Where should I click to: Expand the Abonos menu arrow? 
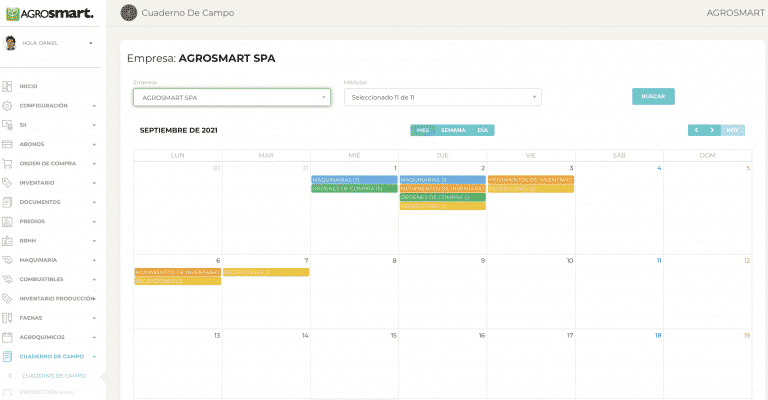94,144
